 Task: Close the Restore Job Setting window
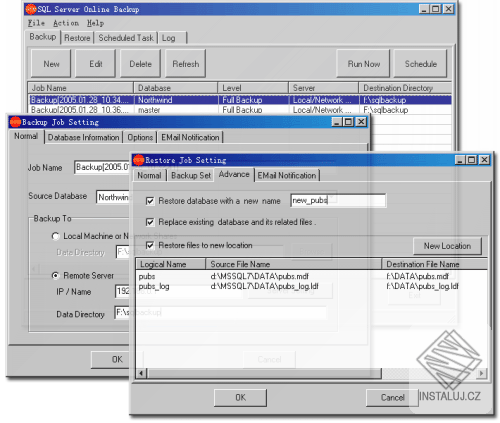484,160
